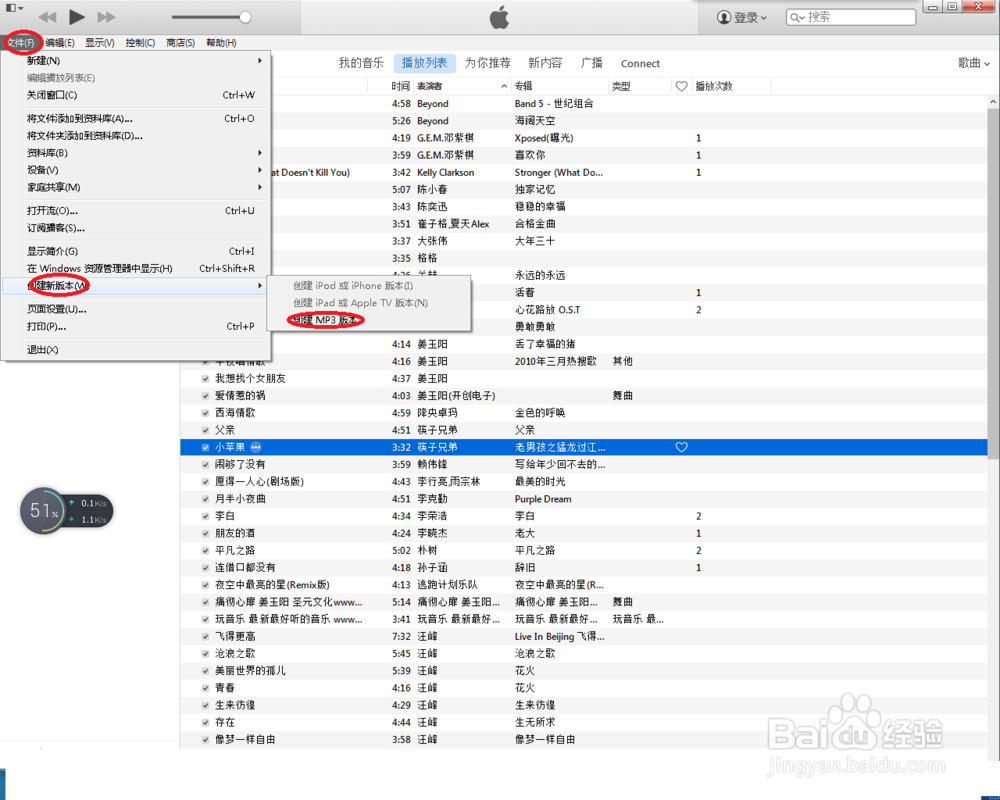Switch to the 为你推荐 tab
1000x800 pixels.
(487, 63)
